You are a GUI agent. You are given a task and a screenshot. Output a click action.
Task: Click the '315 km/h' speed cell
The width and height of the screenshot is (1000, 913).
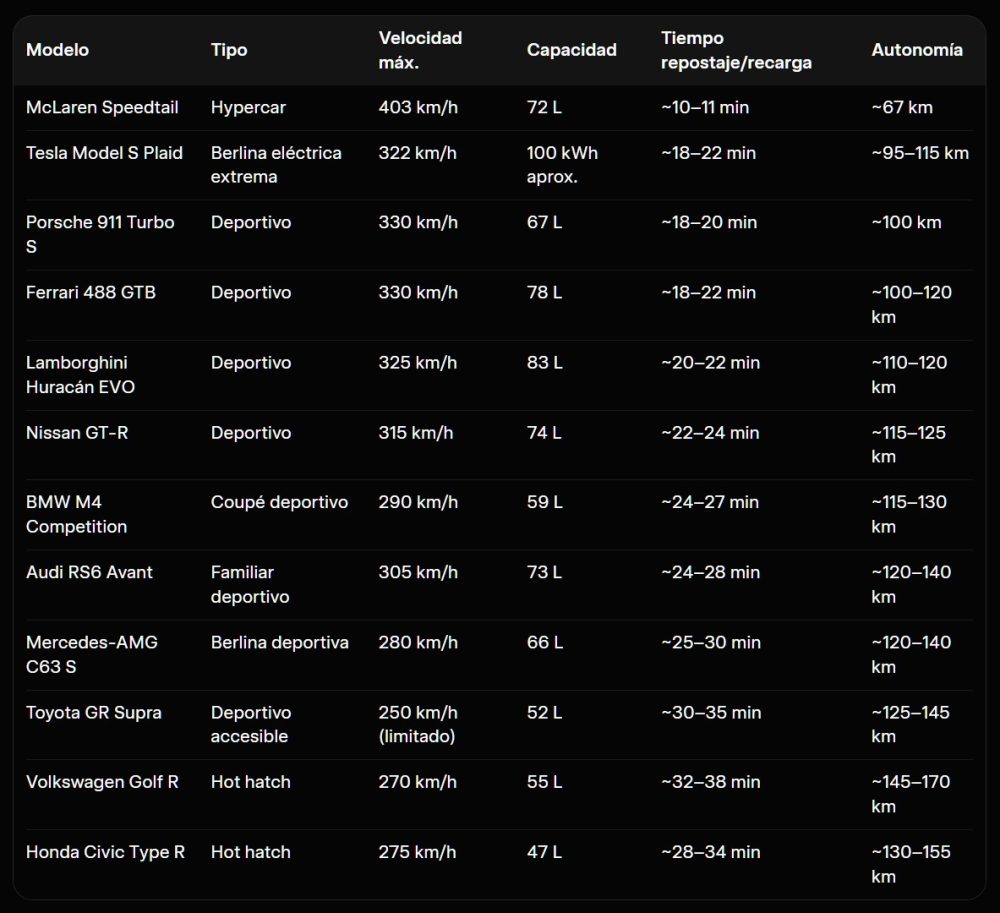tap(416, 433)
